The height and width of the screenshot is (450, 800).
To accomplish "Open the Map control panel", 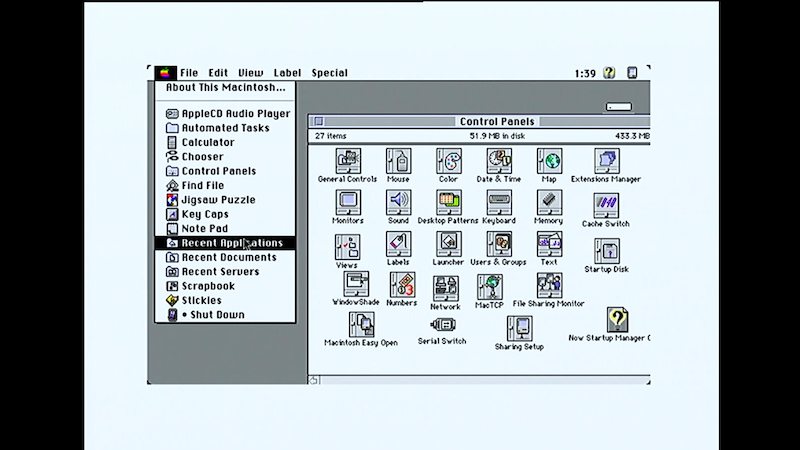I will click(x=549, y=161).
